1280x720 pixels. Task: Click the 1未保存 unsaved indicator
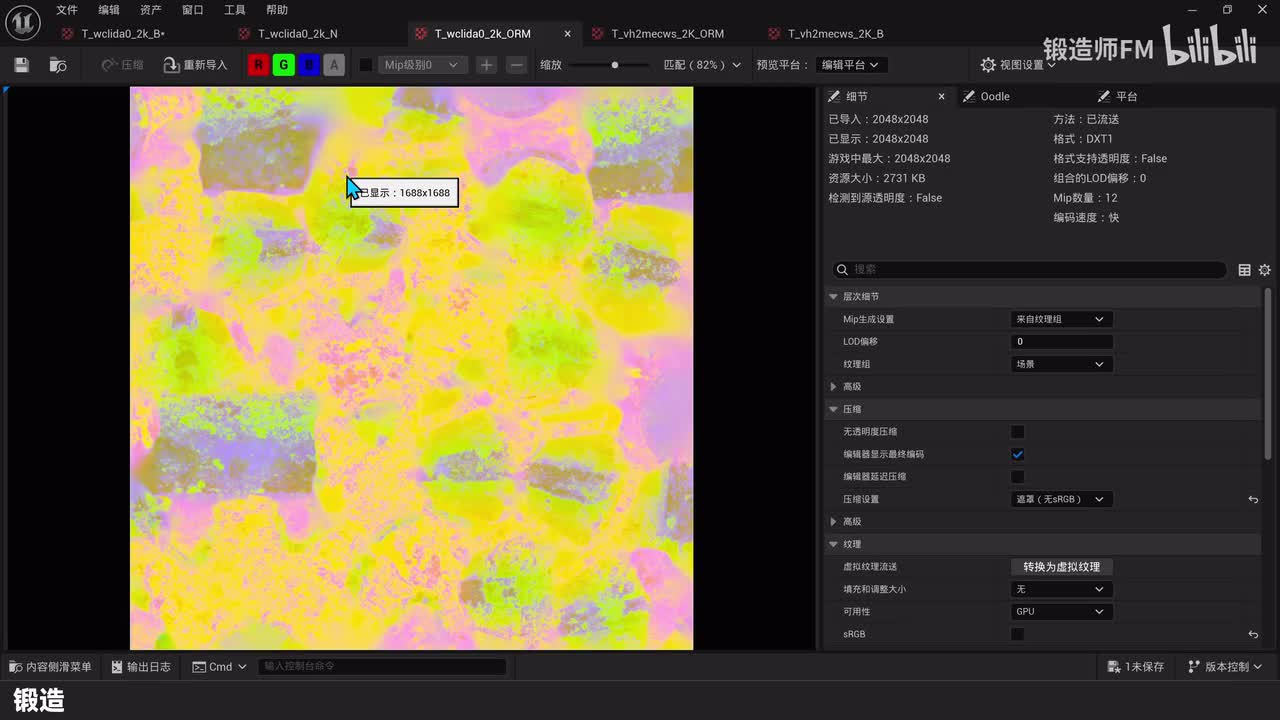(x=1136, y=667)
